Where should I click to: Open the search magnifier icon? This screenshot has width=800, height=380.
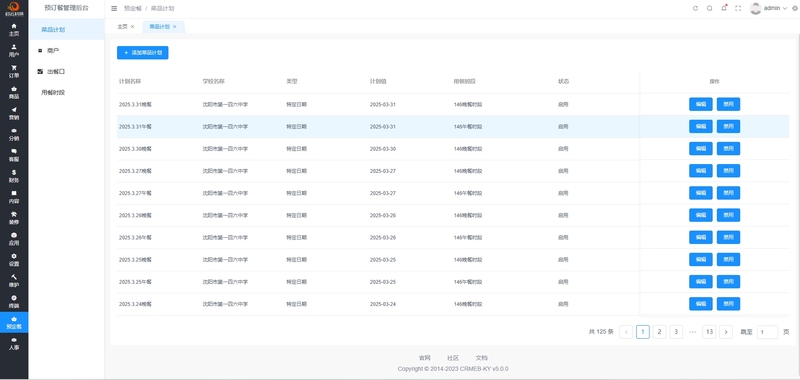click(709, 8)
